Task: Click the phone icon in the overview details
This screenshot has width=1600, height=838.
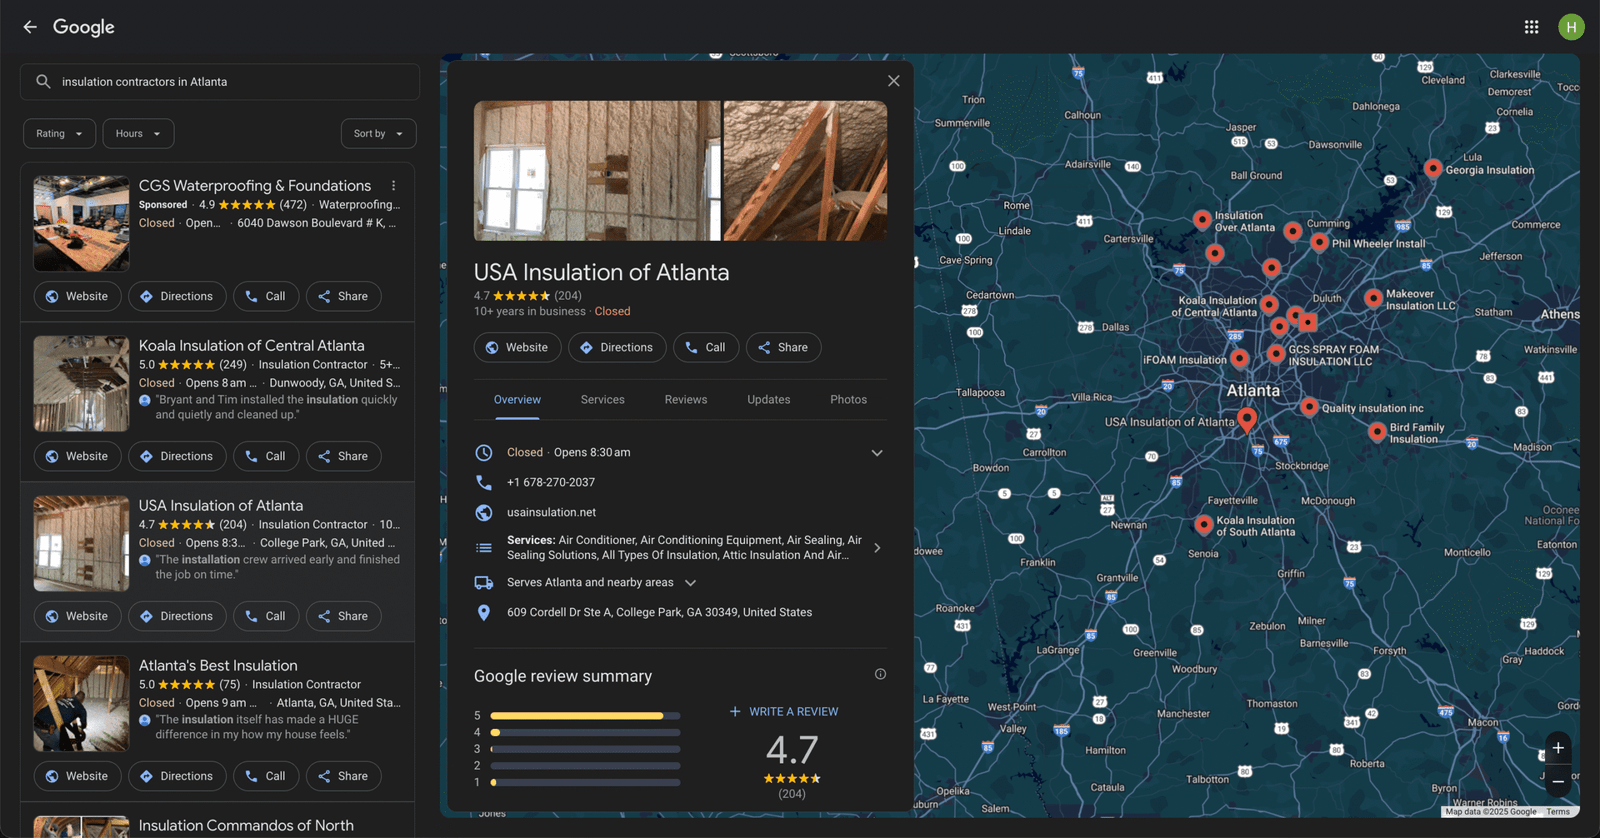Action: [484, 482]
